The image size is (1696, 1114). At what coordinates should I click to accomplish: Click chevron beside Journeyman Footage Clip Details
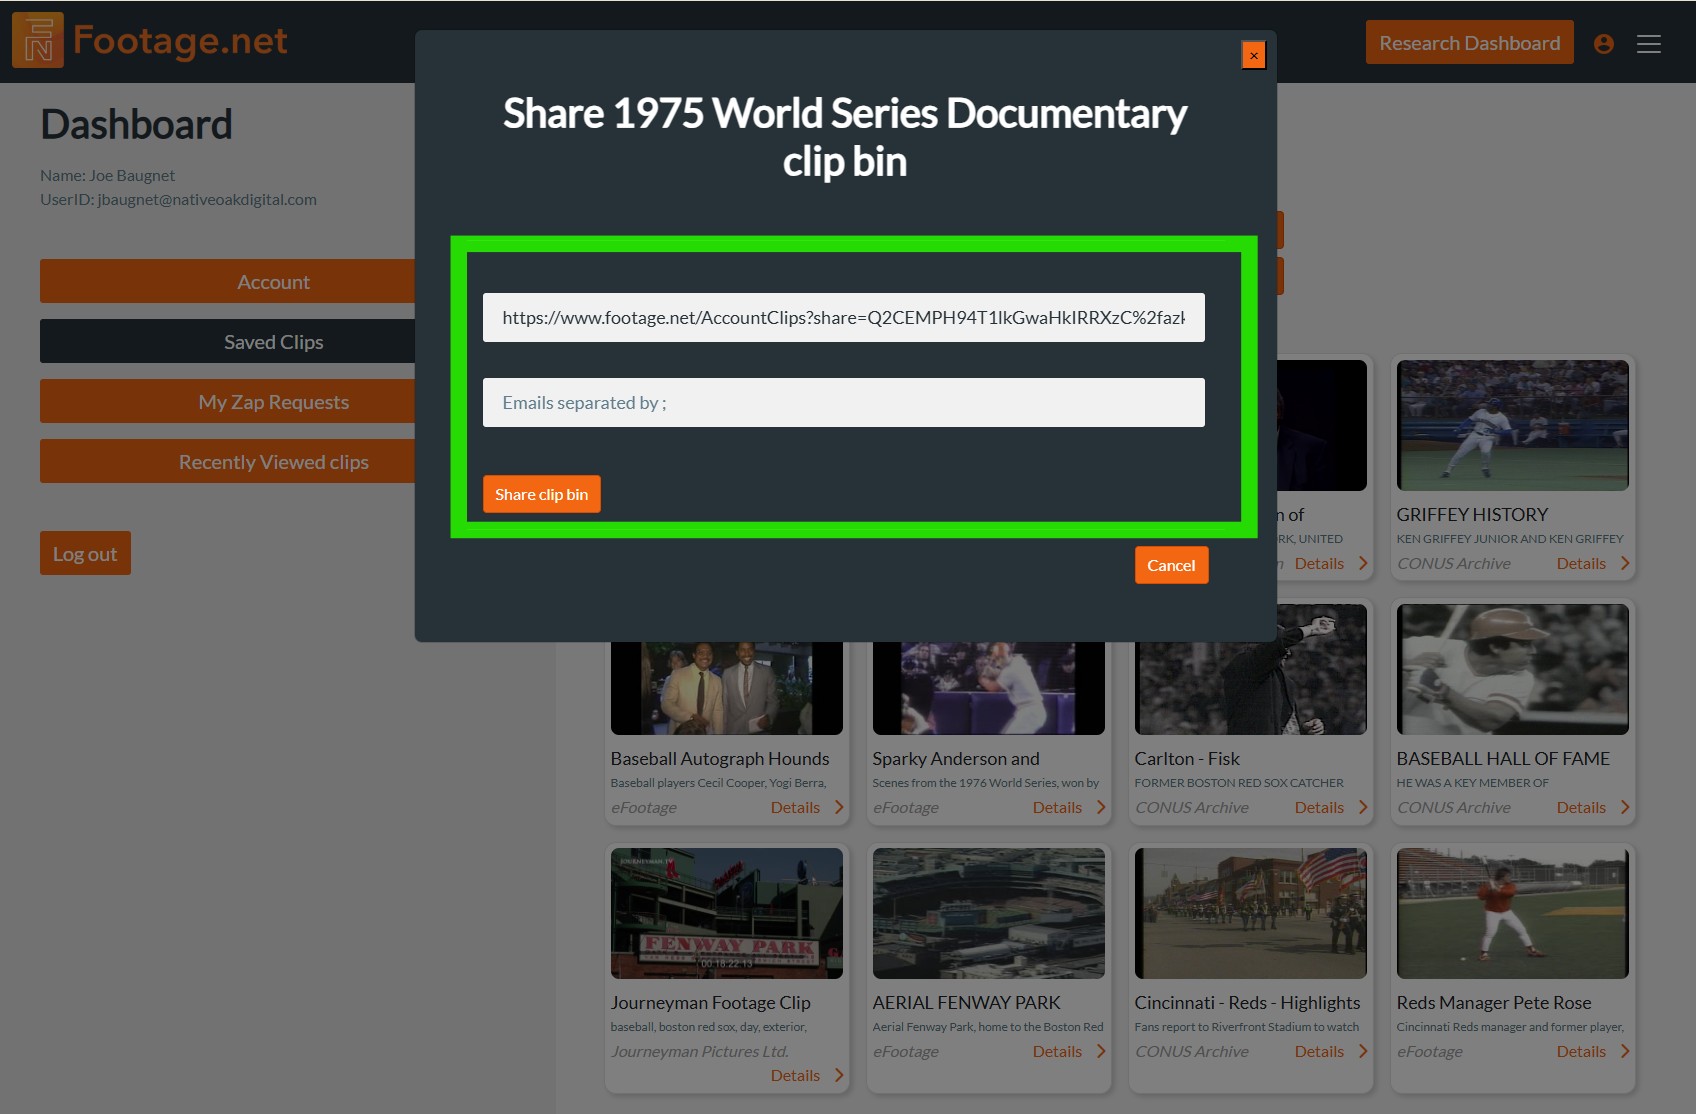click(839, 1075)
